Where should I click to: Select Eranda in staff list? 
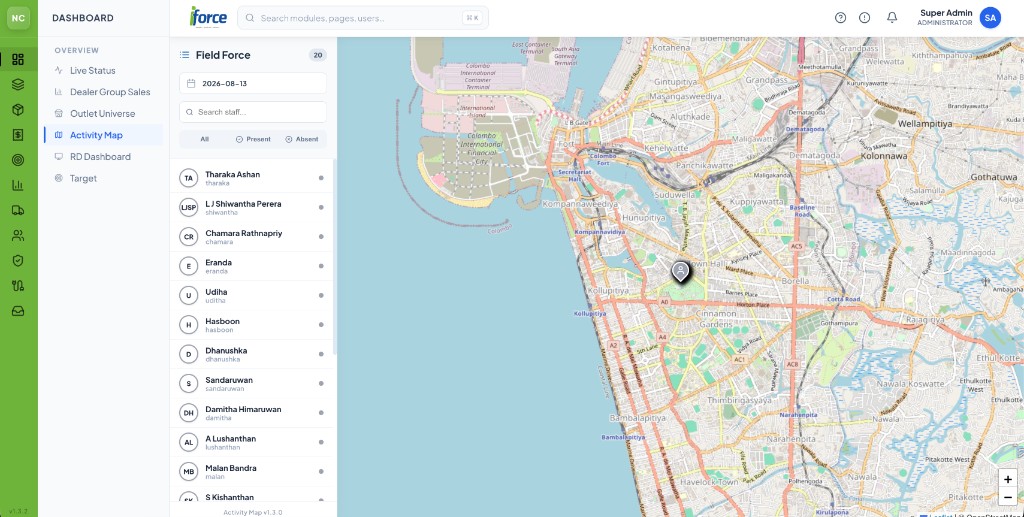point(251,266)
